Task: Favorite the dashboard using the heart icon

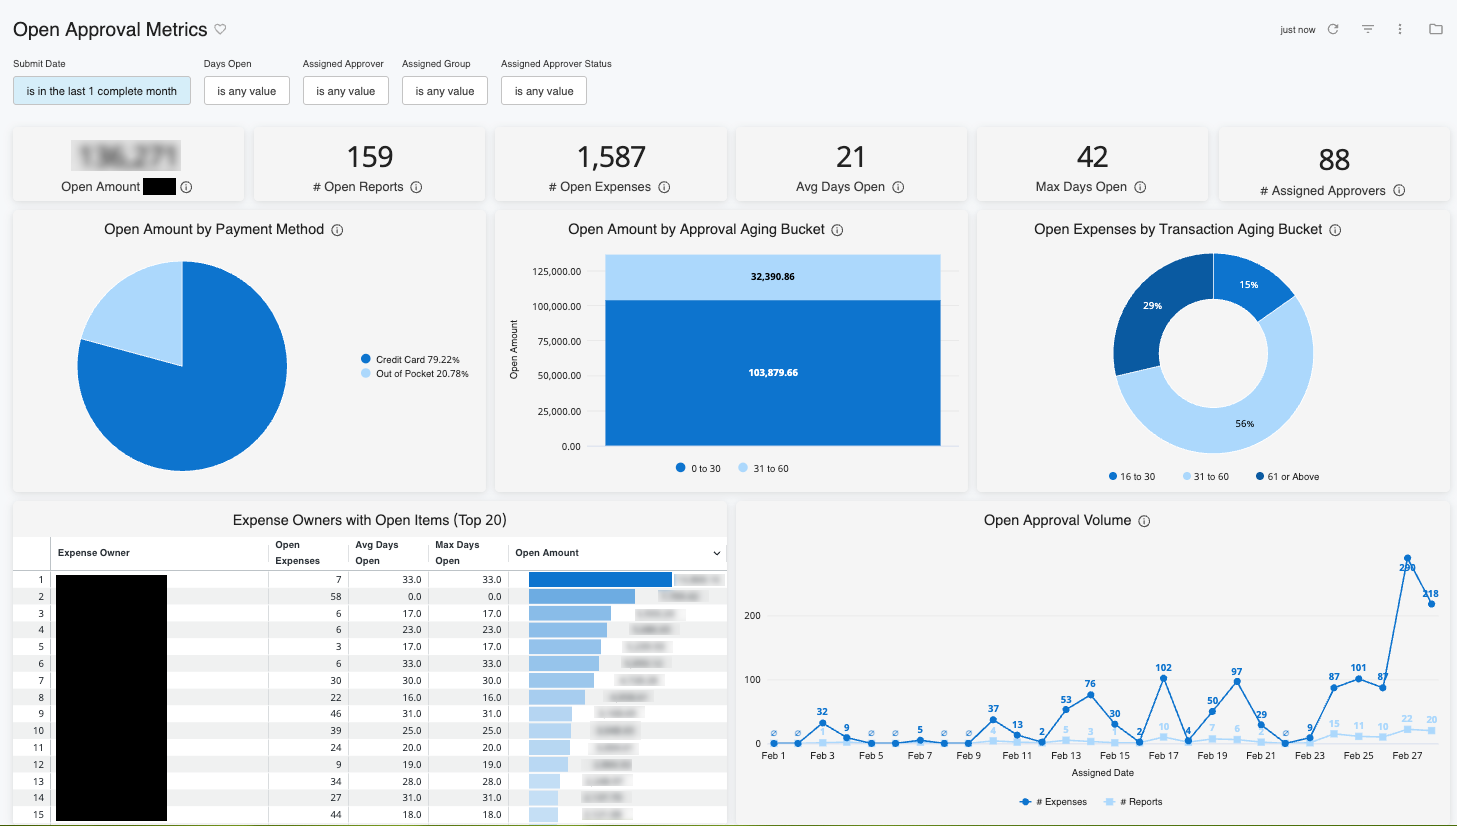Action: (220, 29)
